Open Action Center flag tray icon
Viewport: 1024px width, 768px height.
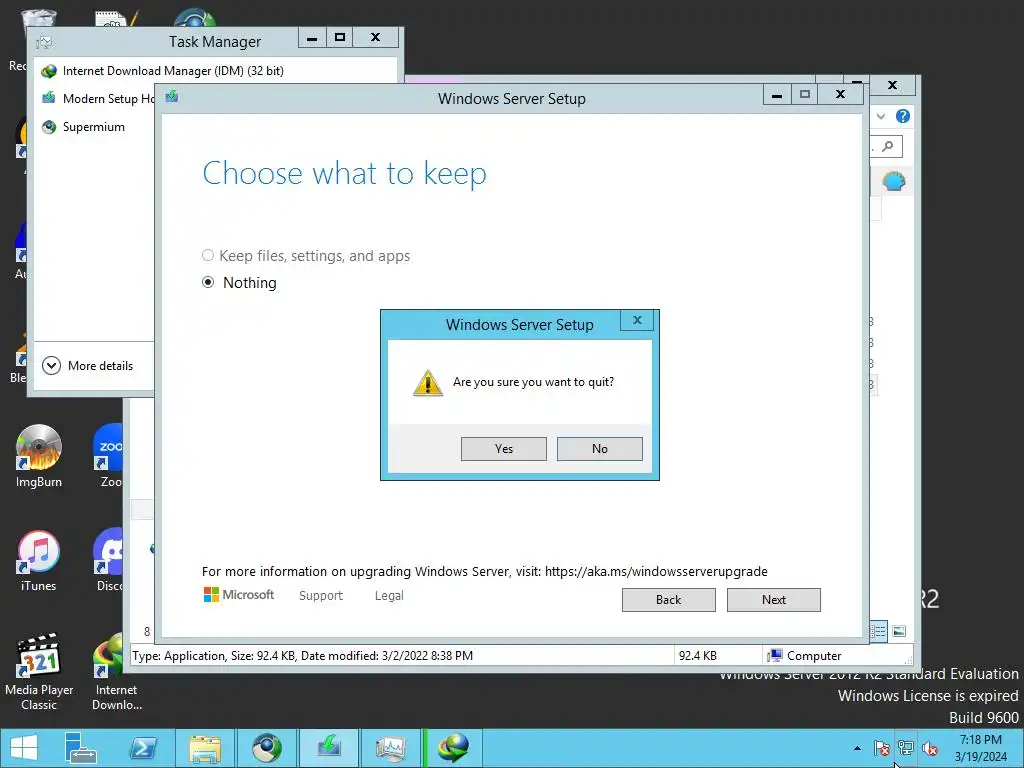[882, 748]
